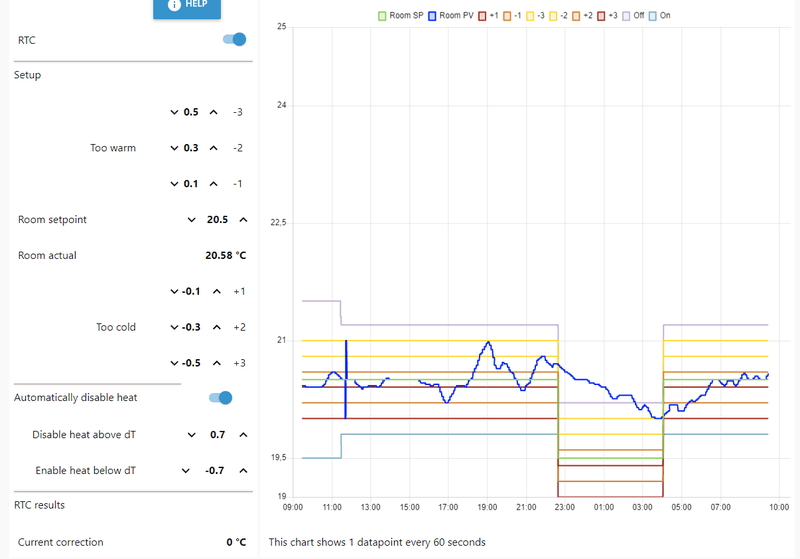Screen dimensions: 800x559
Task: Turn off the RTC switch
Action: [234, 40]
